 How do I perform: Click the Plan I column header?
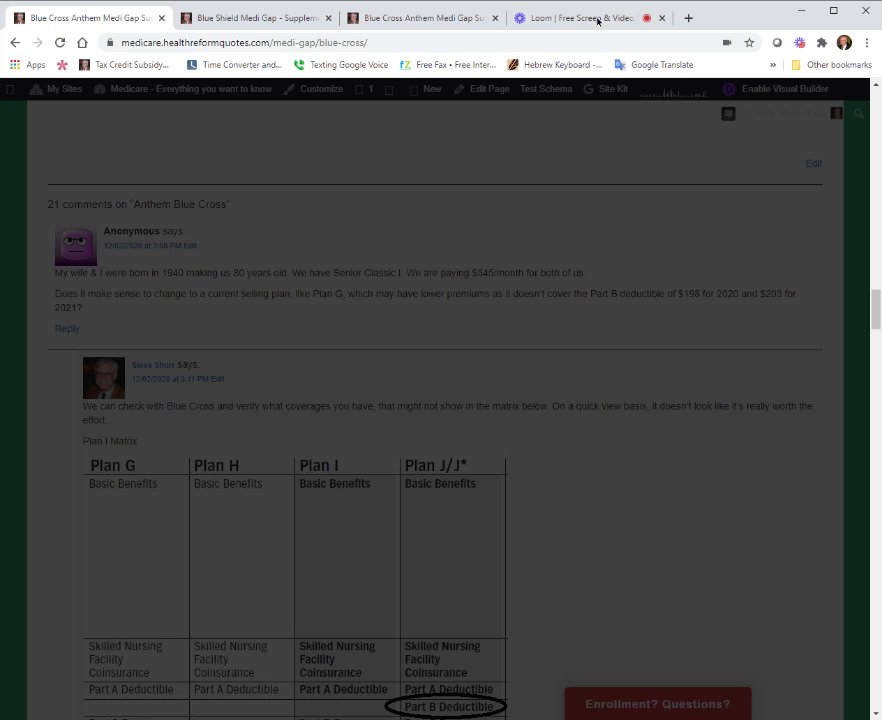tap(319, 466)
